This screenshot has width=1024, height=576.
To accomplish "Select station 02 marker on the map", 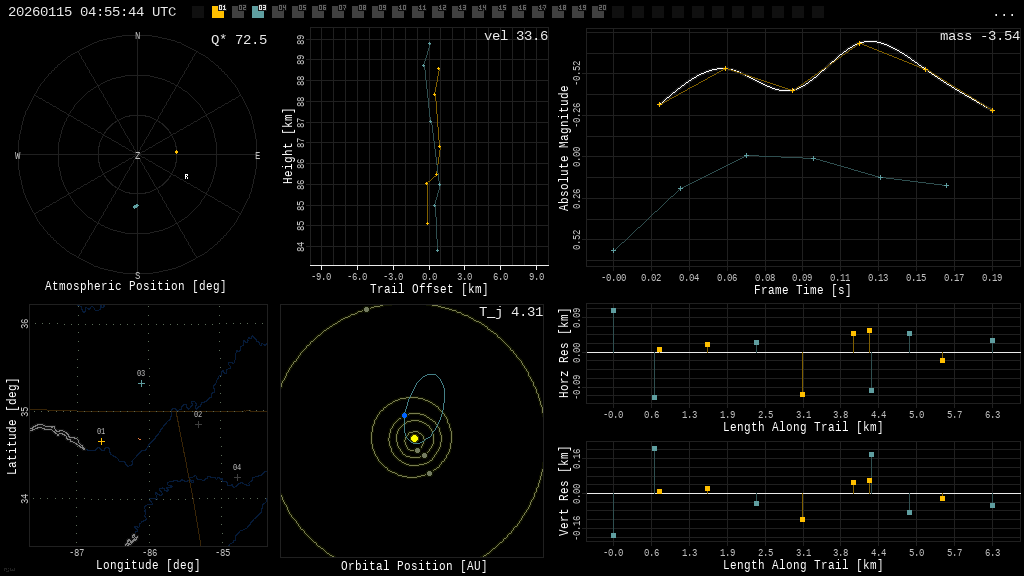I will click(x=198, y=424).
